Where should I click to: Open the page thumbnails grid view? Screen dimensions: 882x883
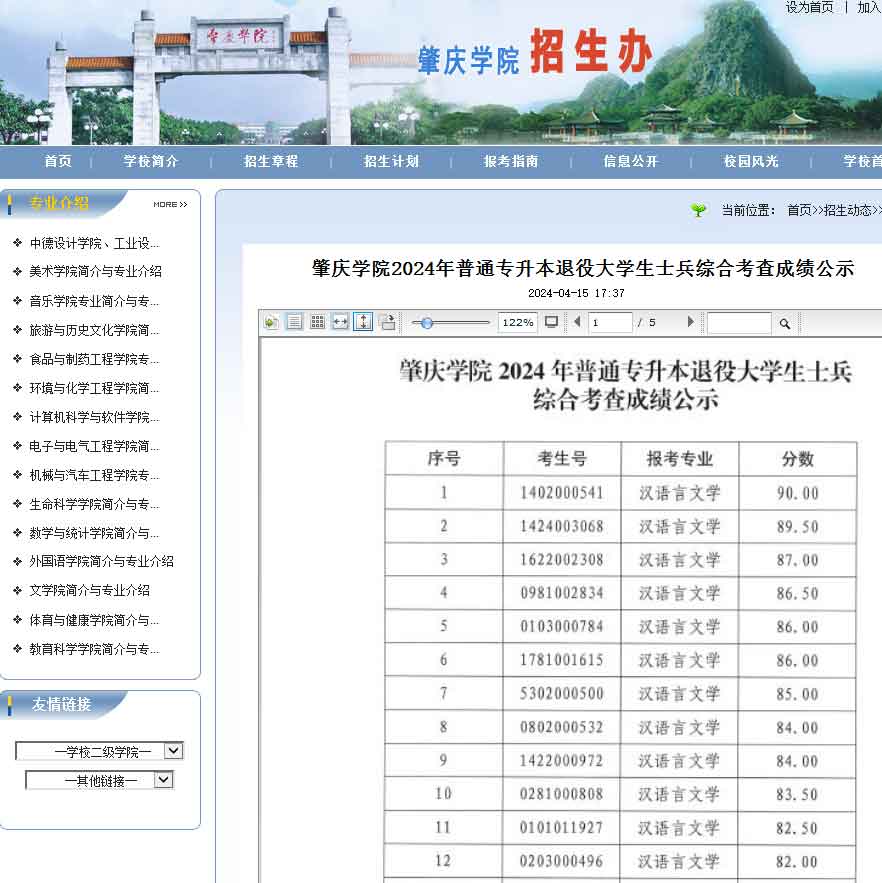pyautogui.click(x=318, y=322)
